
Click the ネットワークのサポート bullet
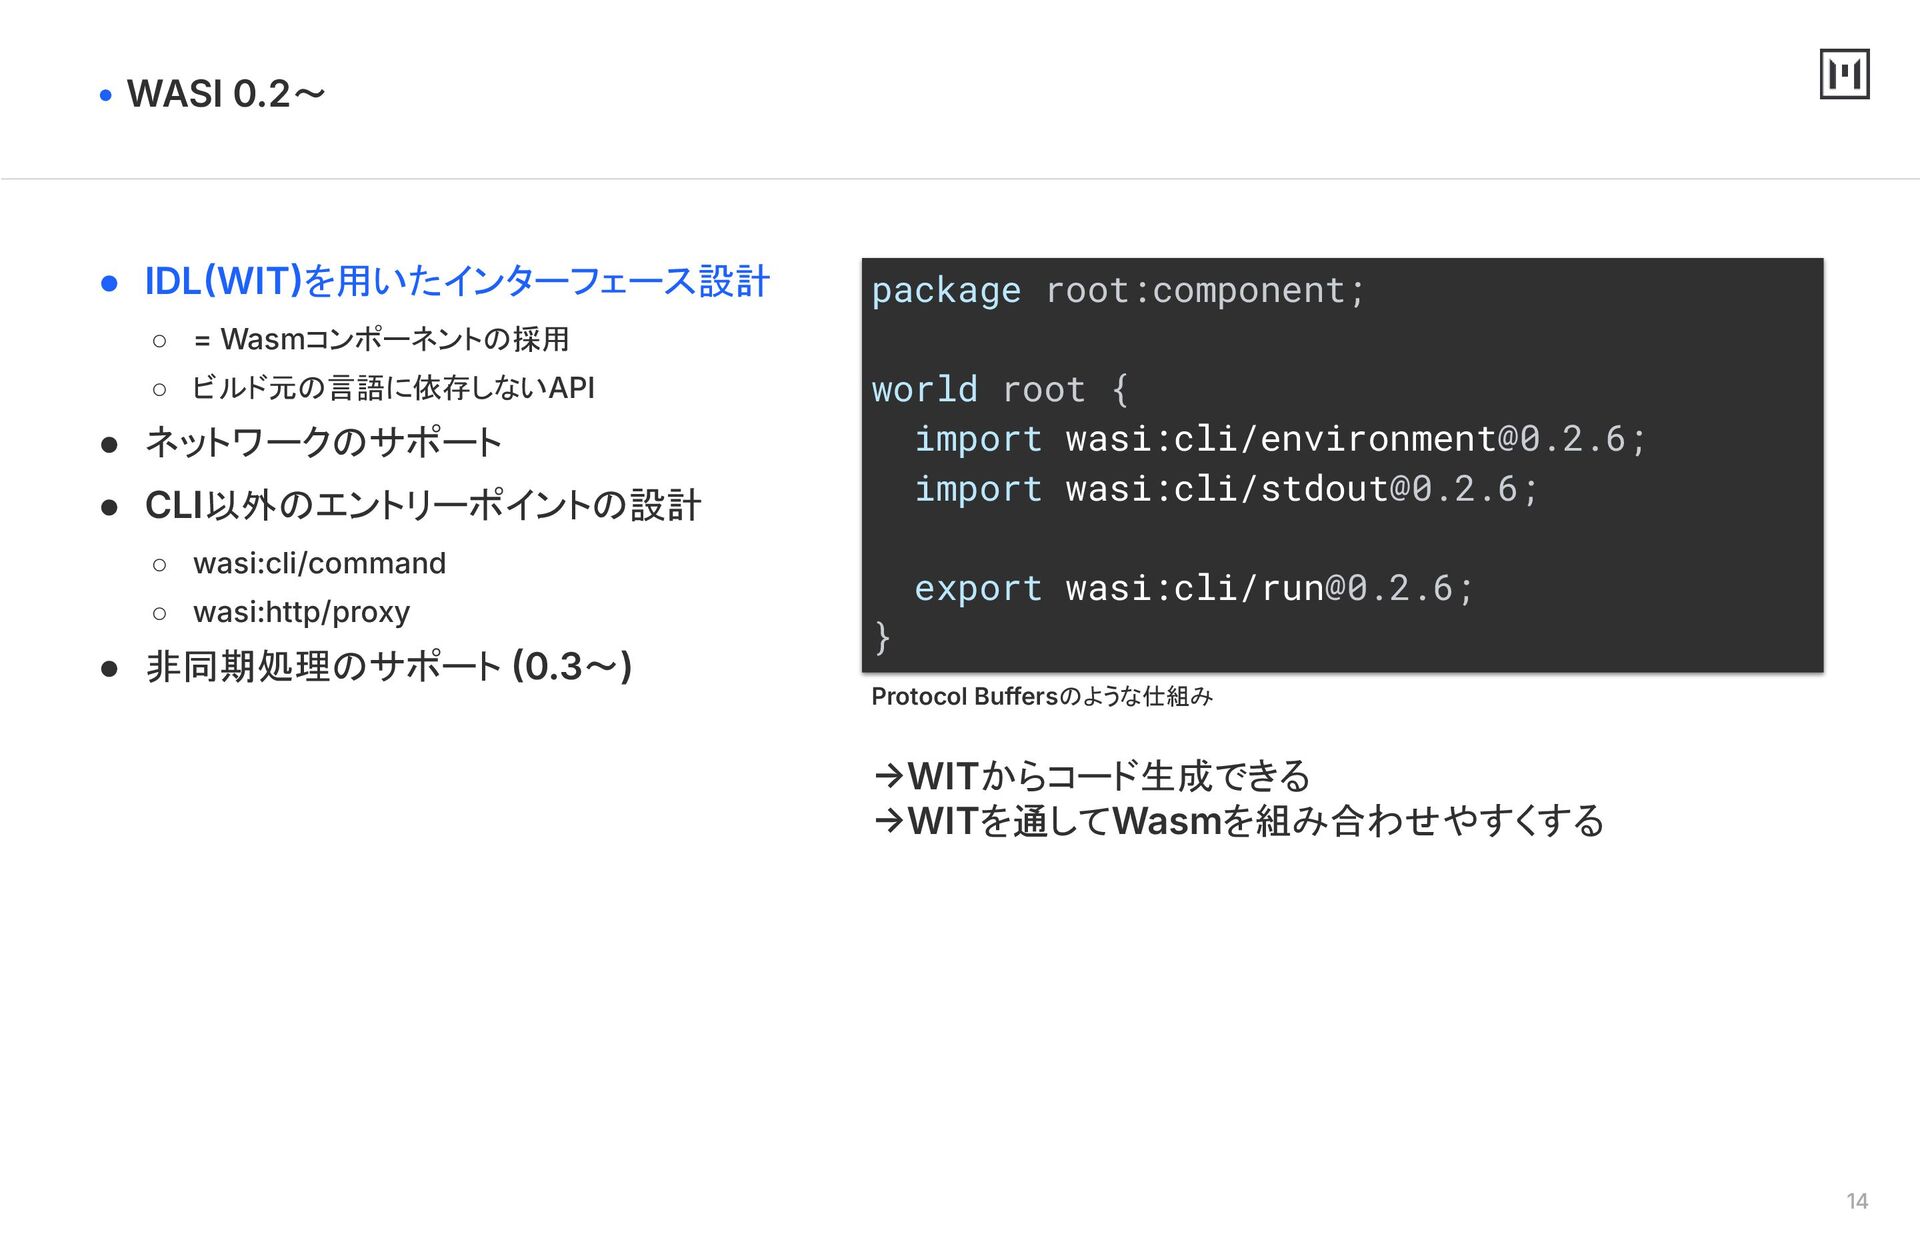coord(323,442)
